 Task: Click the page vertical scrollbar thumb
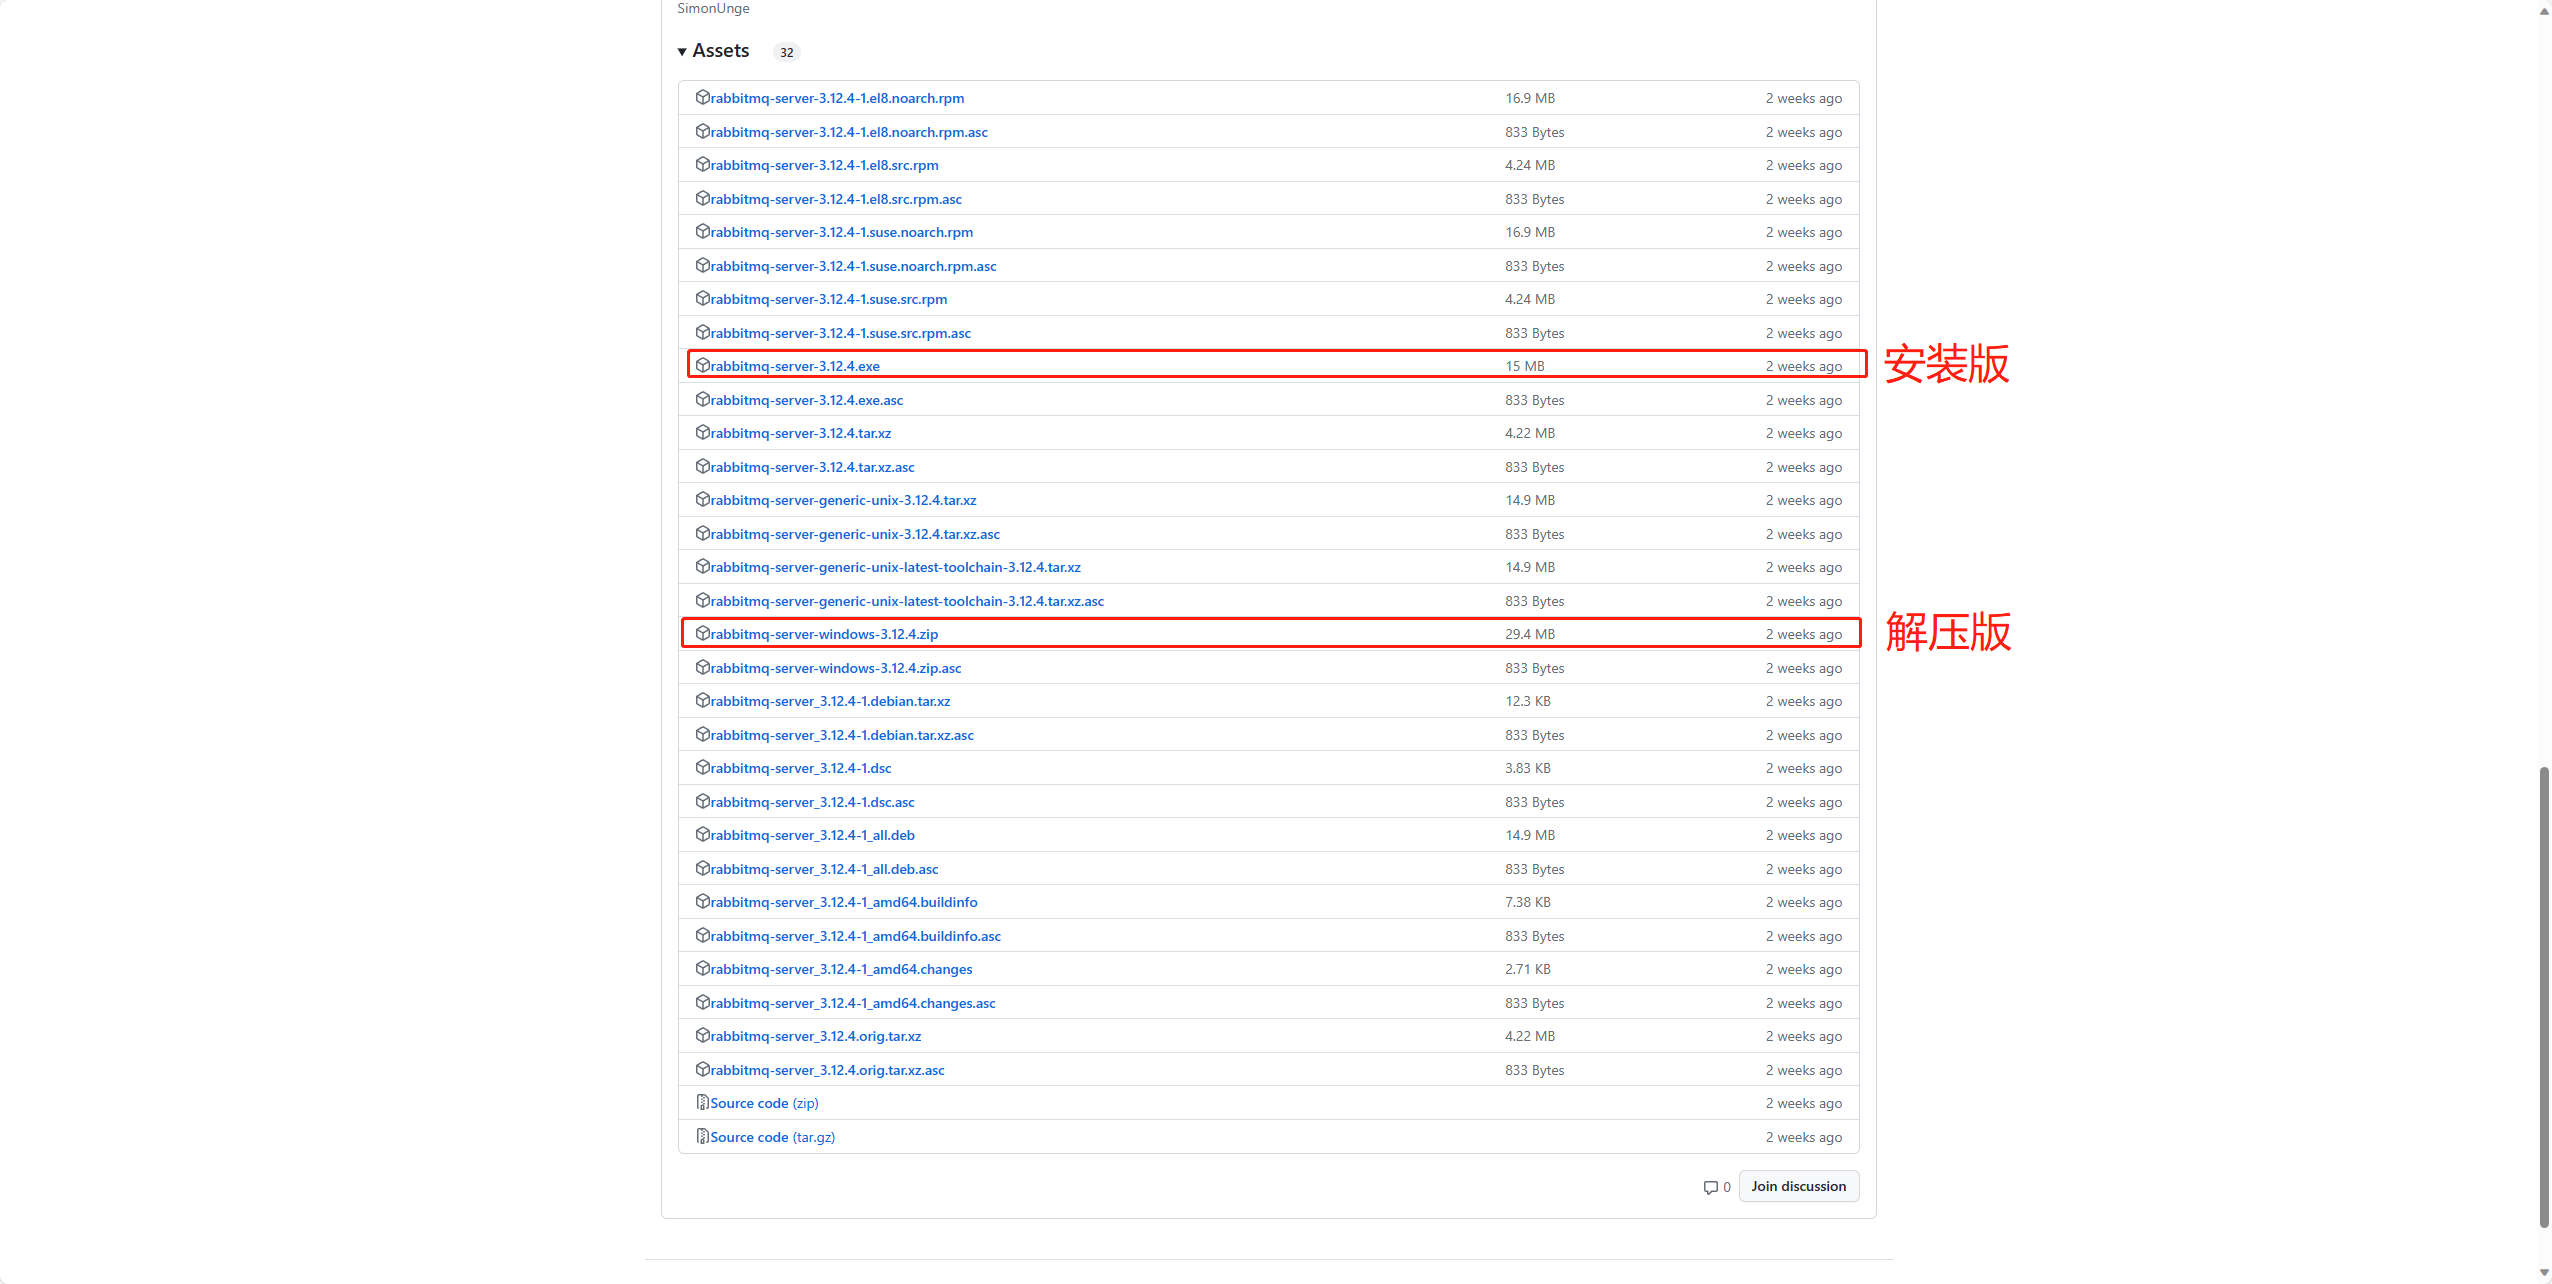2544,995
